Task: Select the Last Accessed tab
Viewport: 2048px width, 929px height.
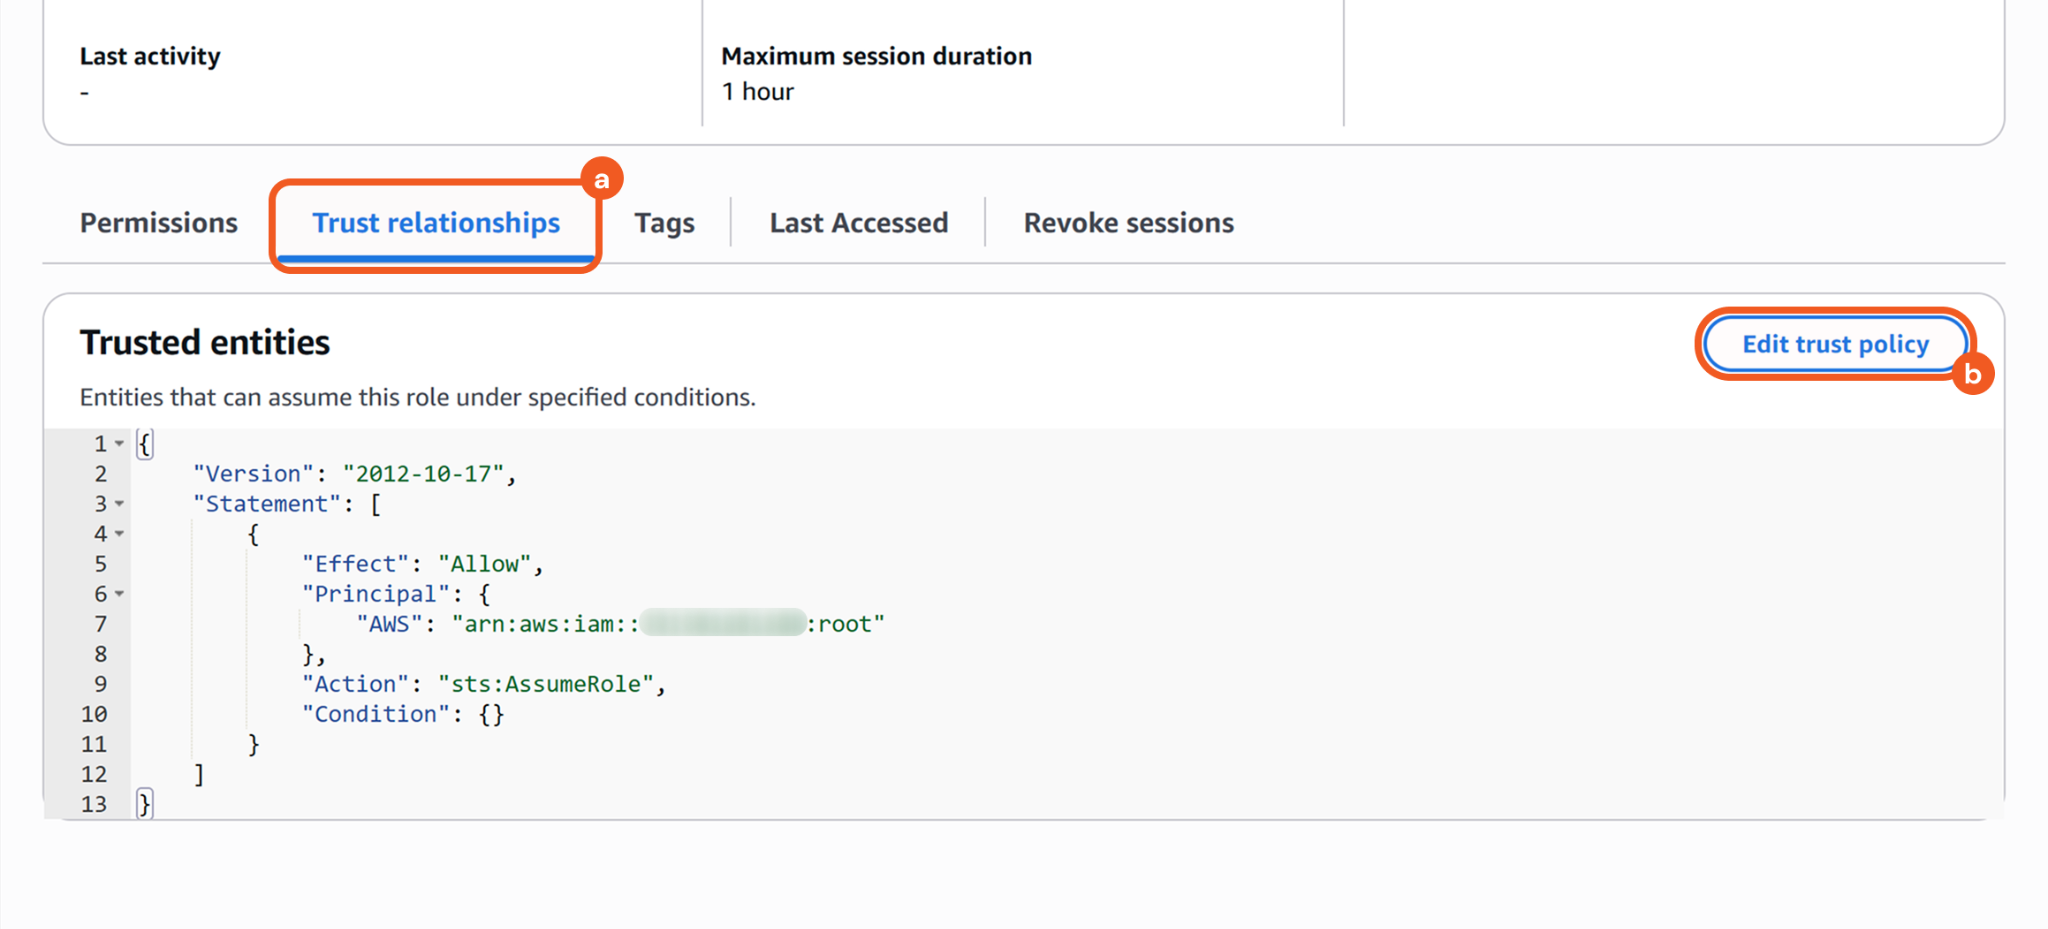Action: (858, 223)
